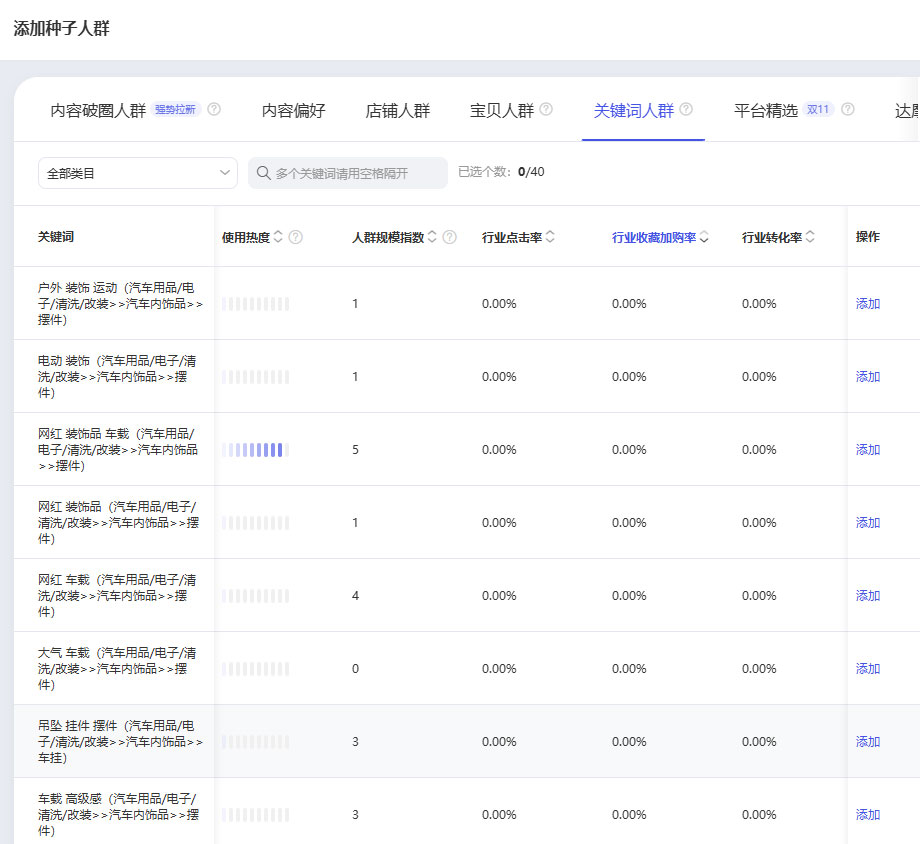
Task: Open the 全部类目 category dropdown
Action: (x=138, y=173)
